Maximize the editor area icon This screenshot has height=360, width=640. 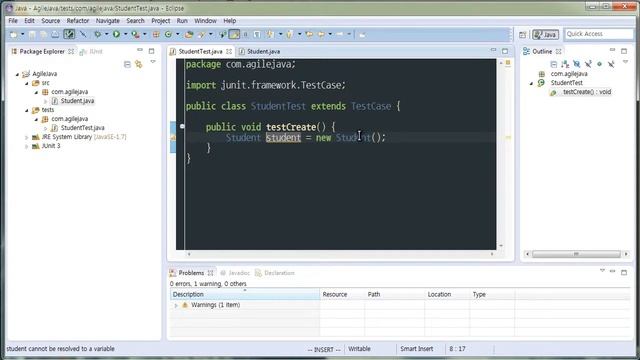[x=505, y=51]
